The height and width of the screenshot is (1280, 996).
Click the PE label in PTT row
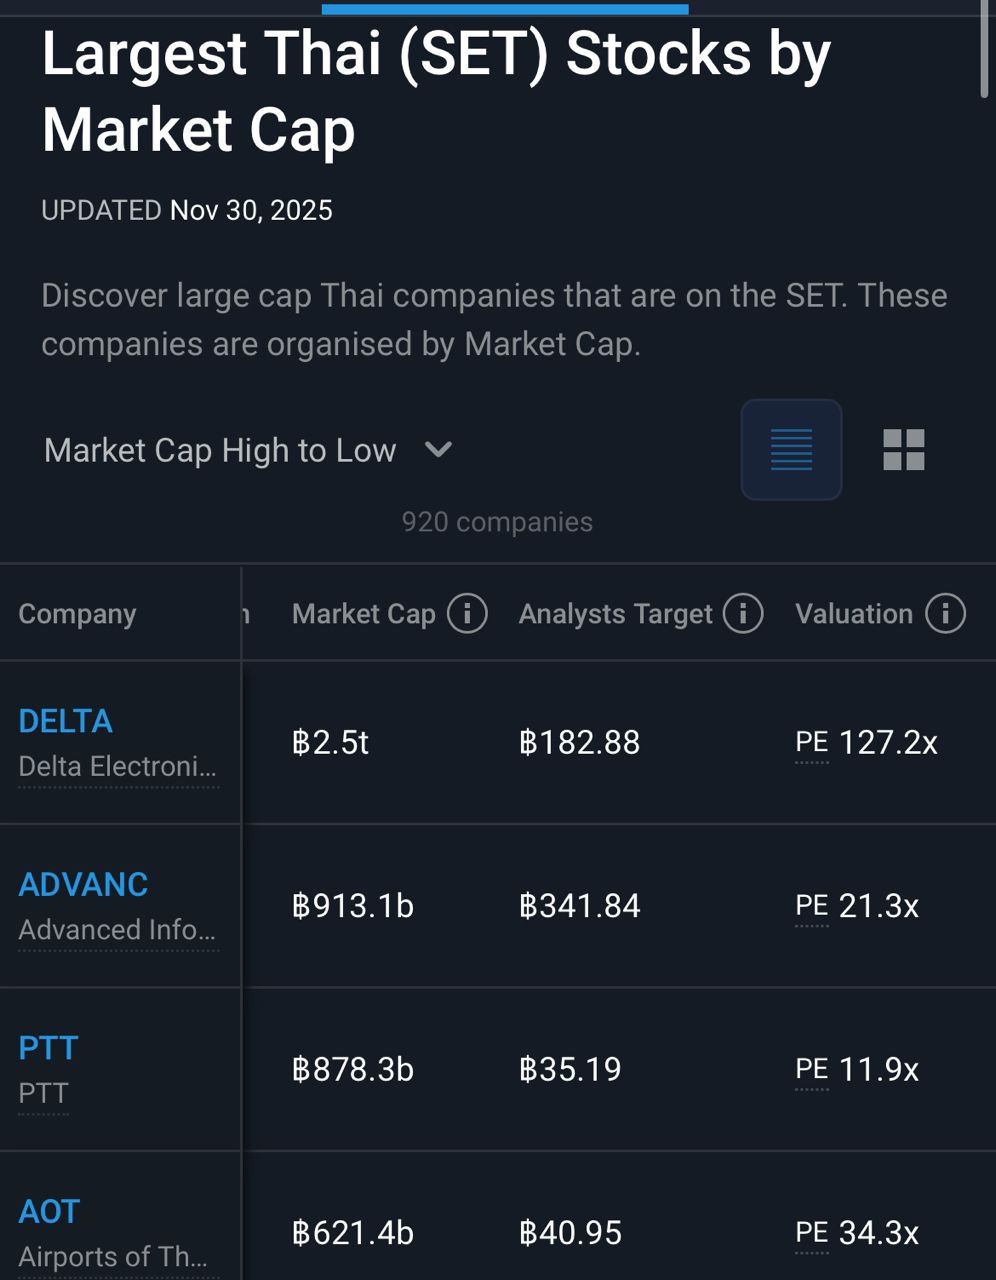pyautogui.click(x=812, y=1070)
